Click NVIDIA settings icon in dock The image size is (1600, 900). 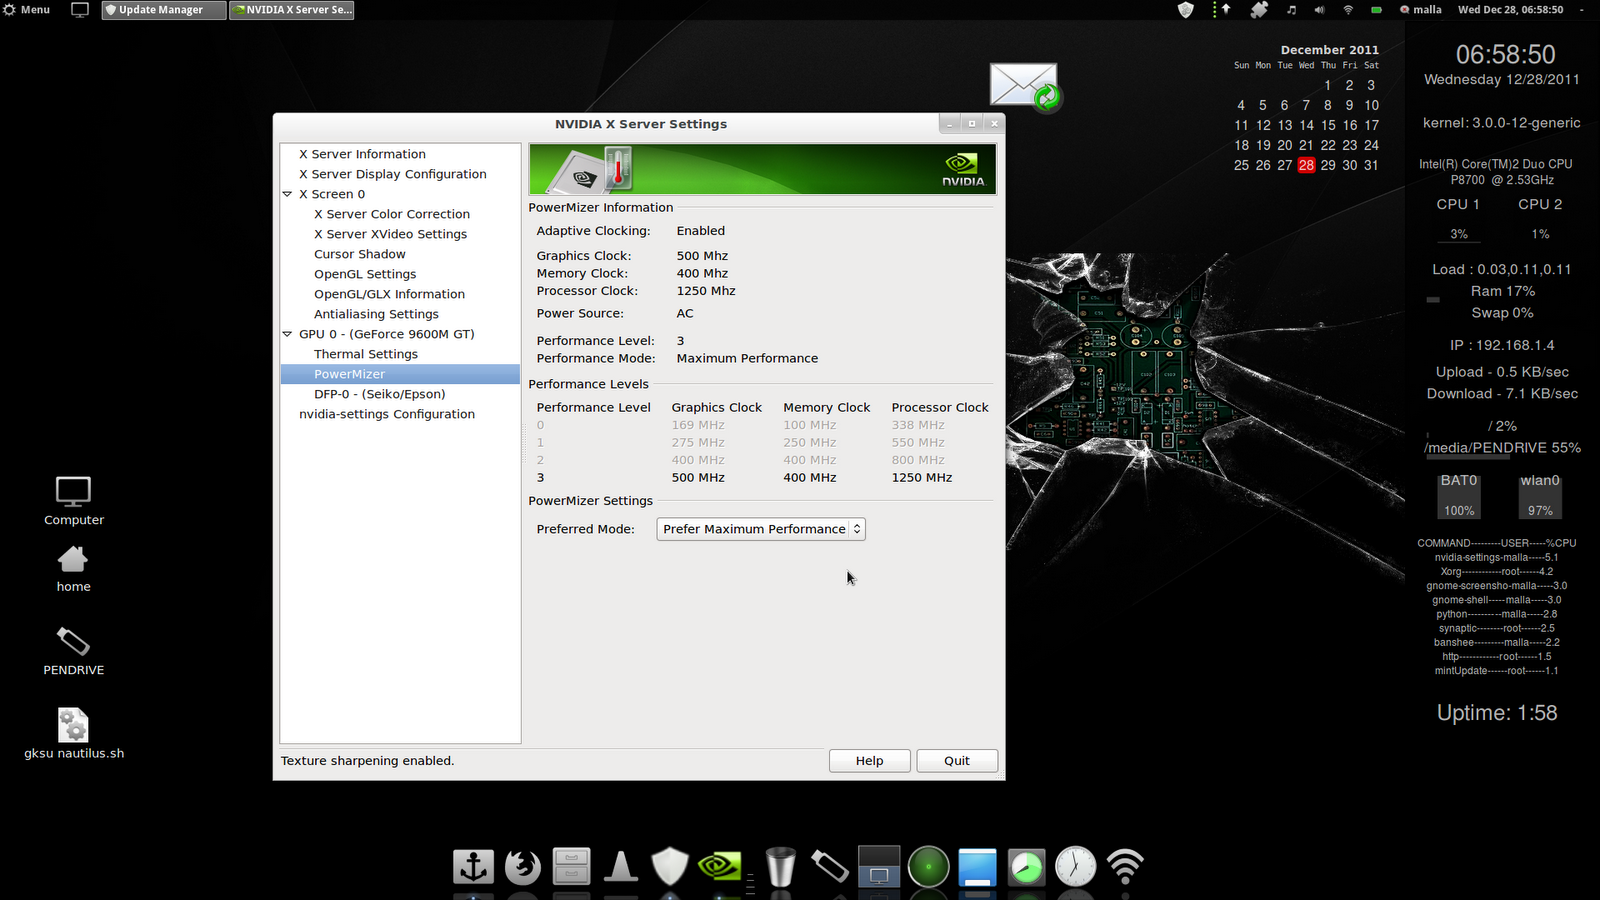point(720,866)
